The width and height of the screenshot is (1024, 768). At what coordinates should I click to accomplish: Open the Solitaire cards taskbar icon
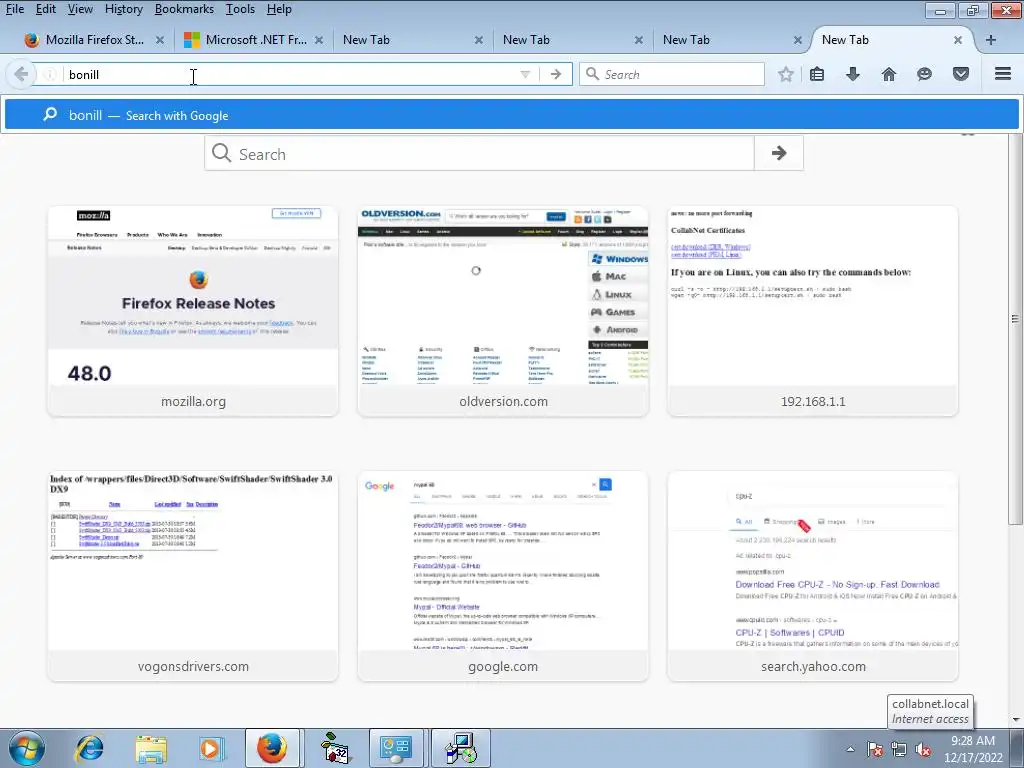pyautogui.click(x=336, y=748)
